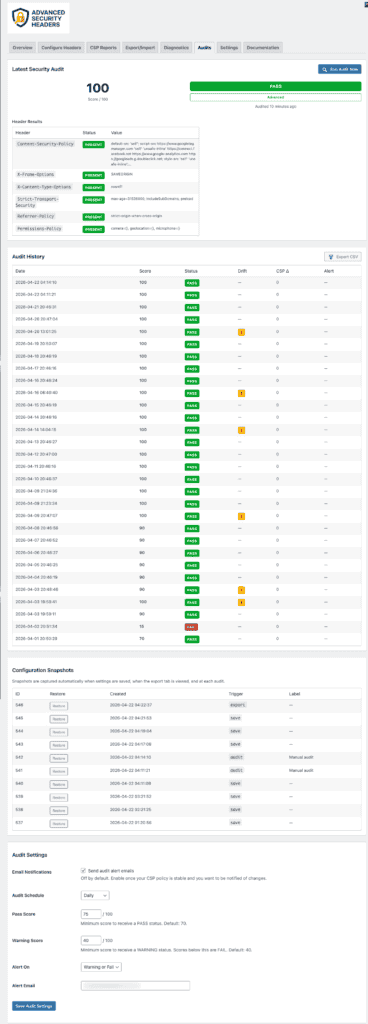
Task: Restore snapshot ID 544
Action: (59, 731)
